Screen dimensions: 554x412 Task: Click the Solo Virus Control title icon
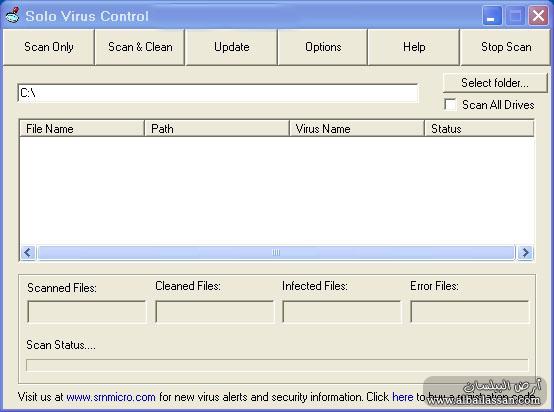13,15
